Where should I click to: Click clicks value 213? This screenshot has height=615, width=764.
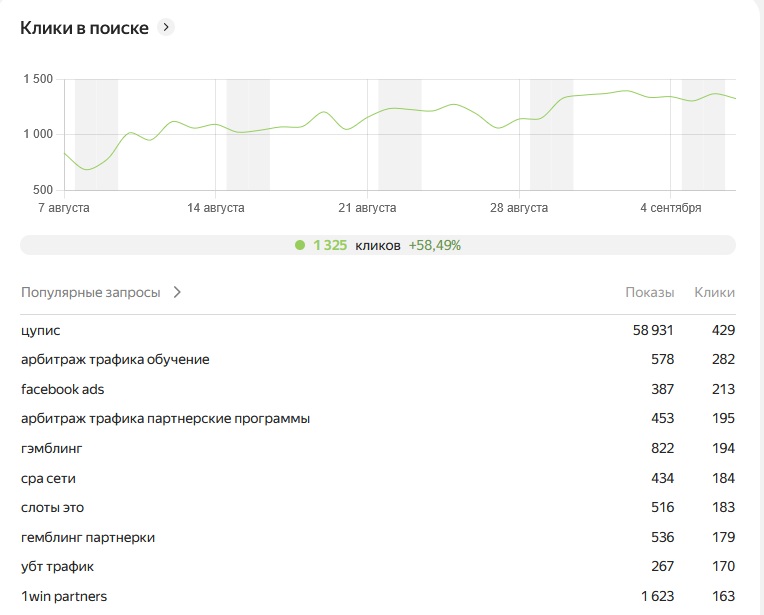723,389
